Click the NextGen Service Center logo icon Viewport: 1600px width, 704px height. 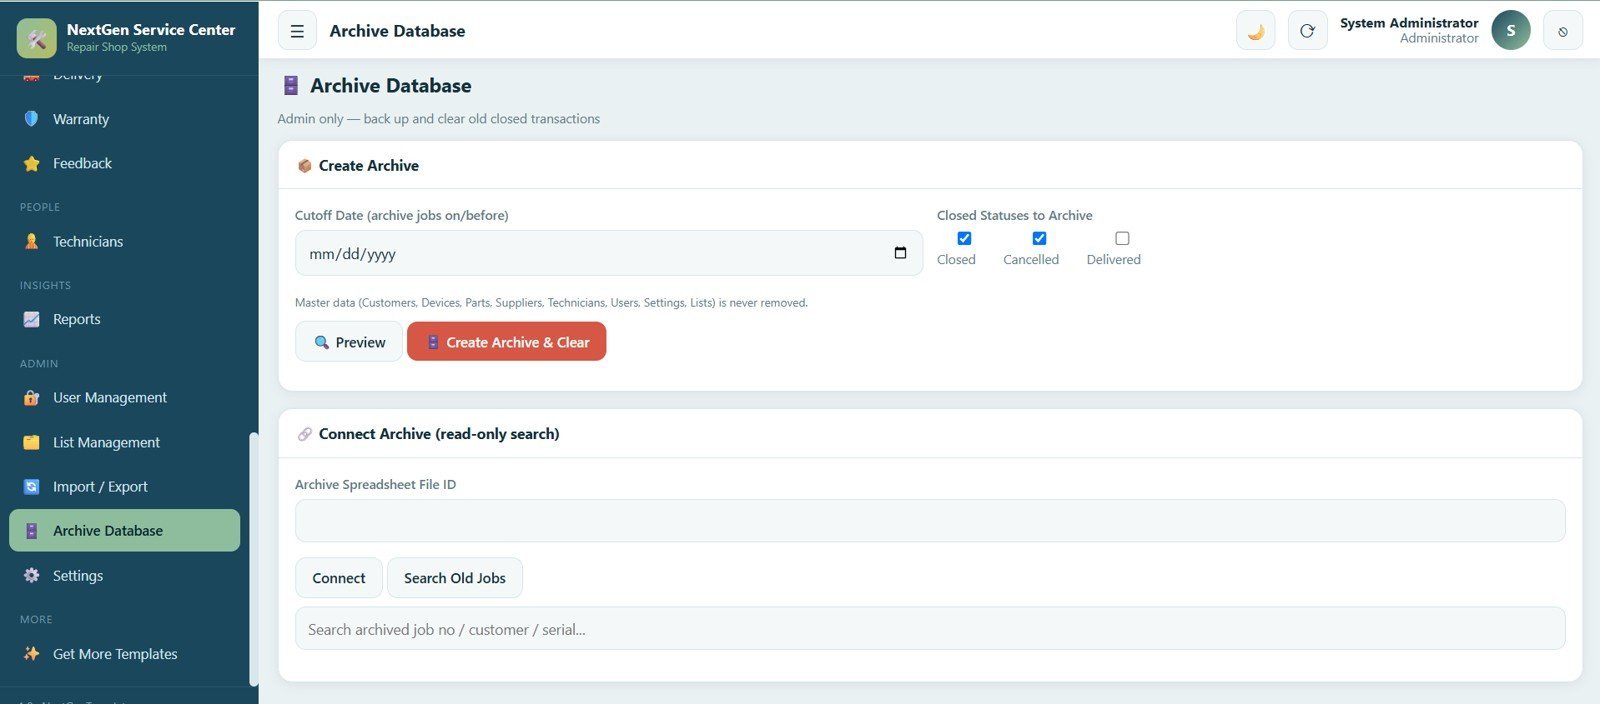(37, 38)
